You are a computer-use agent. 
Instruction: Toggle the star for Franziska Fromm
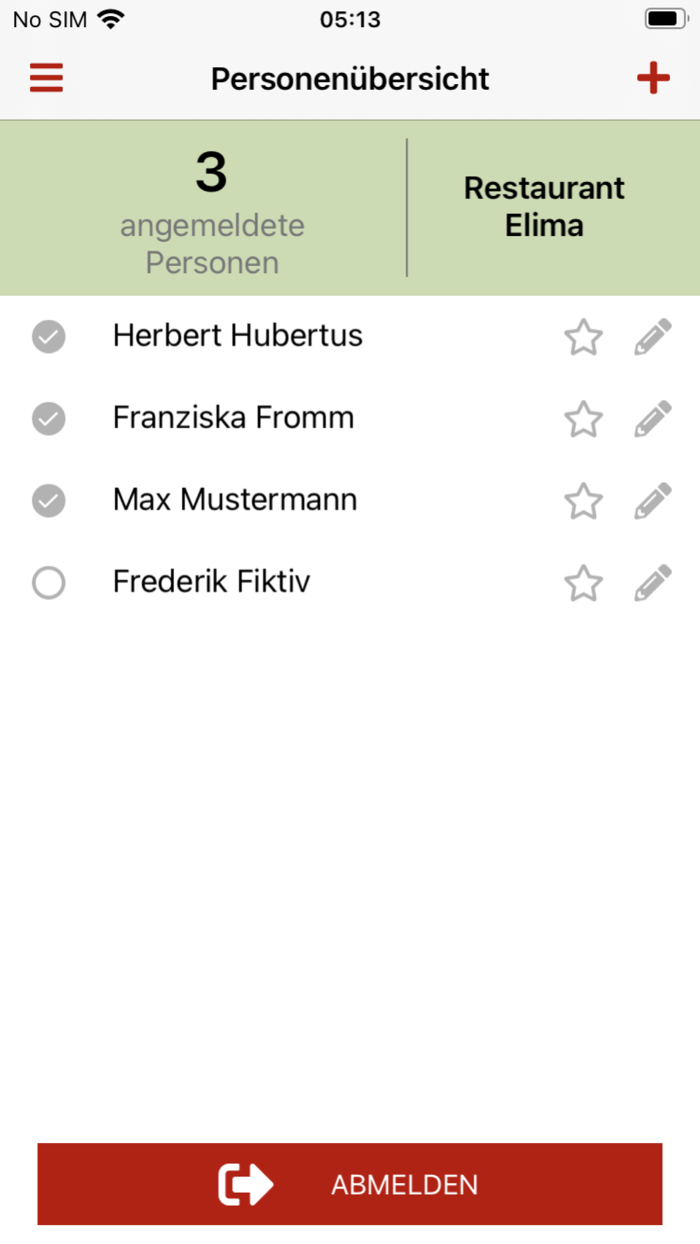click(x=583, y=419)
